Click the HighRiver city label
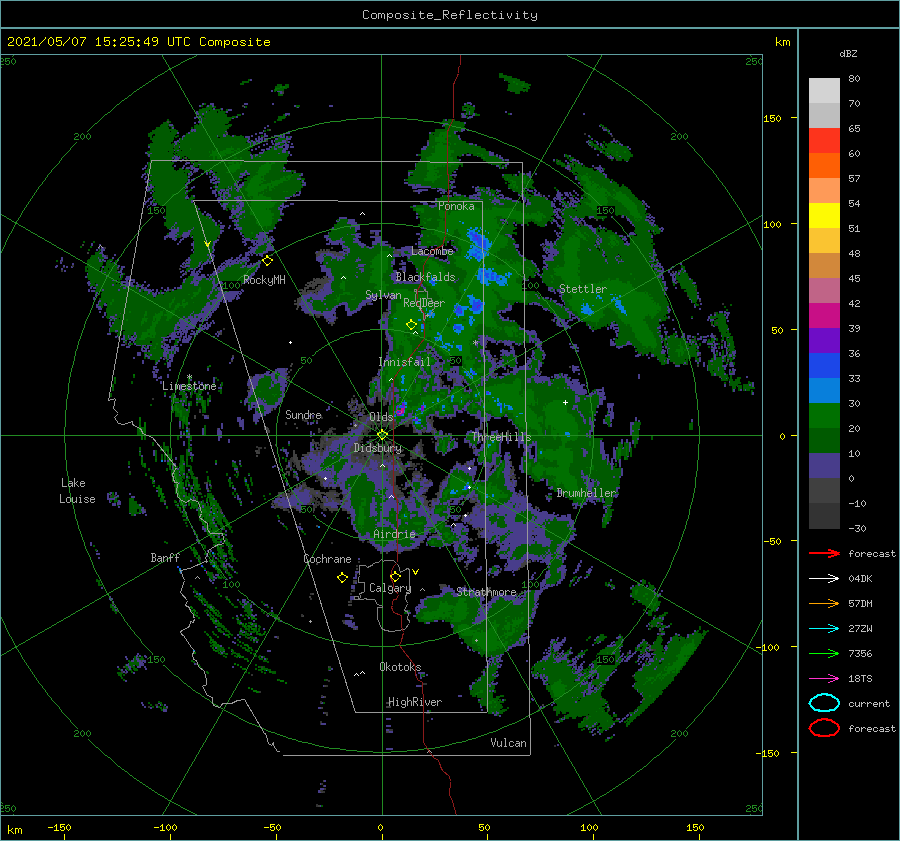The image size is (900, 841). coord(415,702)
